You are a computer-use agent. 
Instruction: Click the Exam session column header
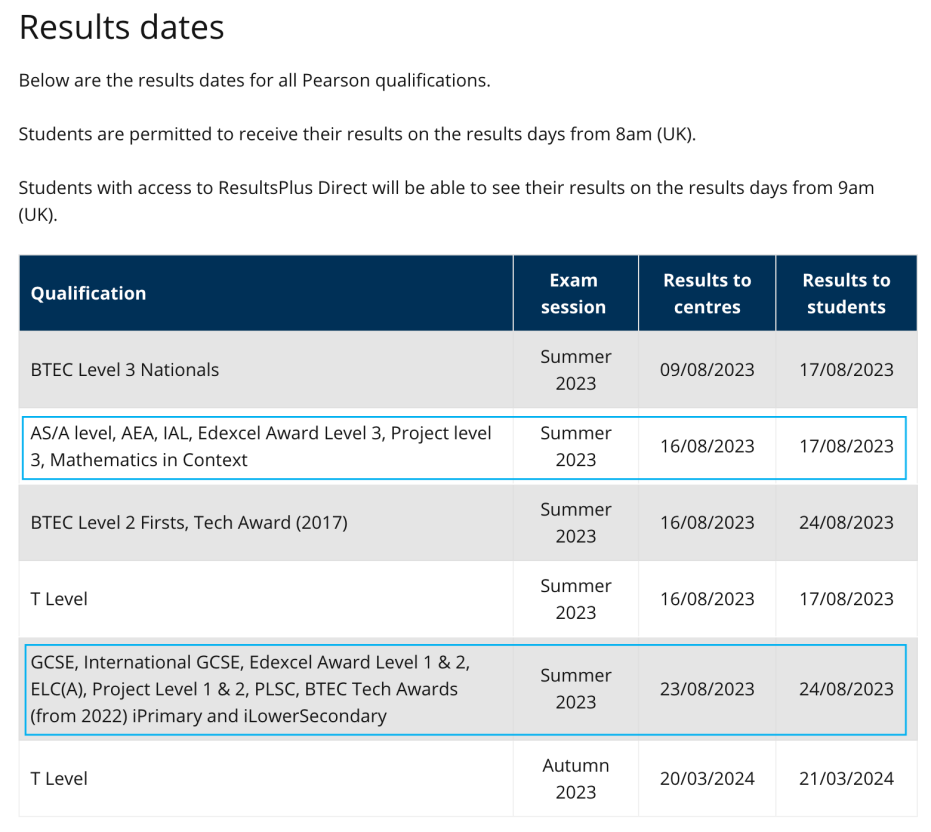[574, 293]
